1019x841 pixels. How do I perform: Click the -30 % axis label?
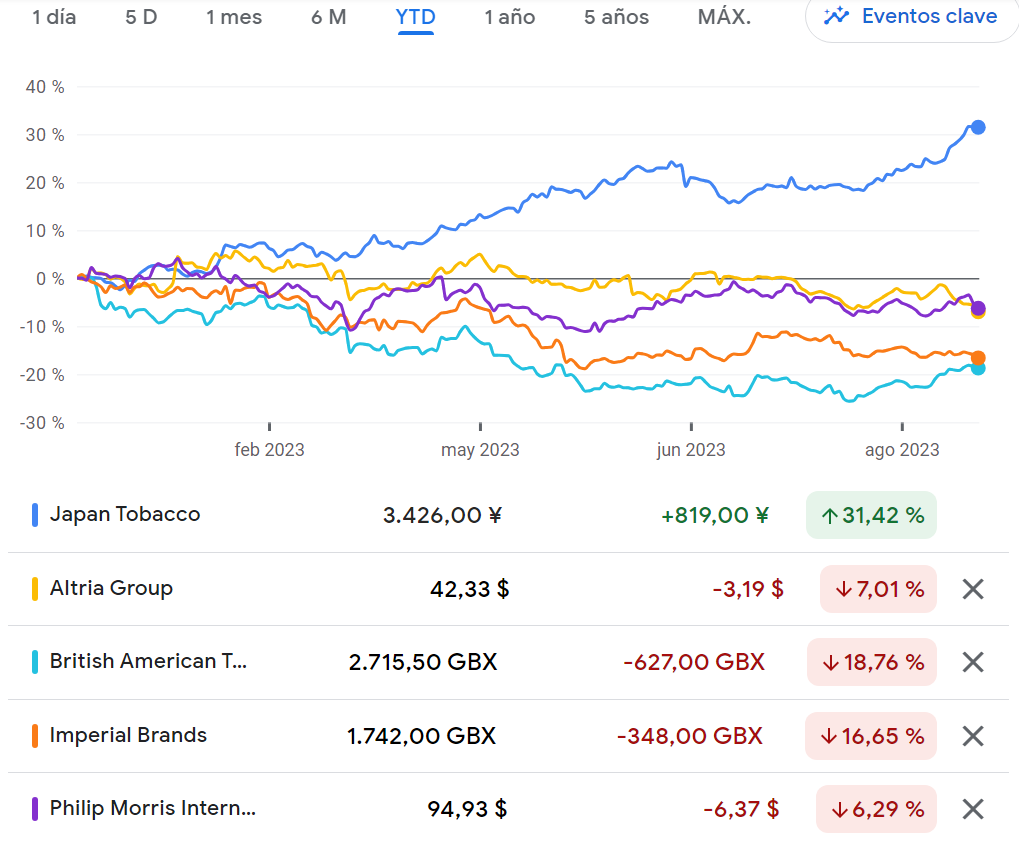(x=42, y=423)
